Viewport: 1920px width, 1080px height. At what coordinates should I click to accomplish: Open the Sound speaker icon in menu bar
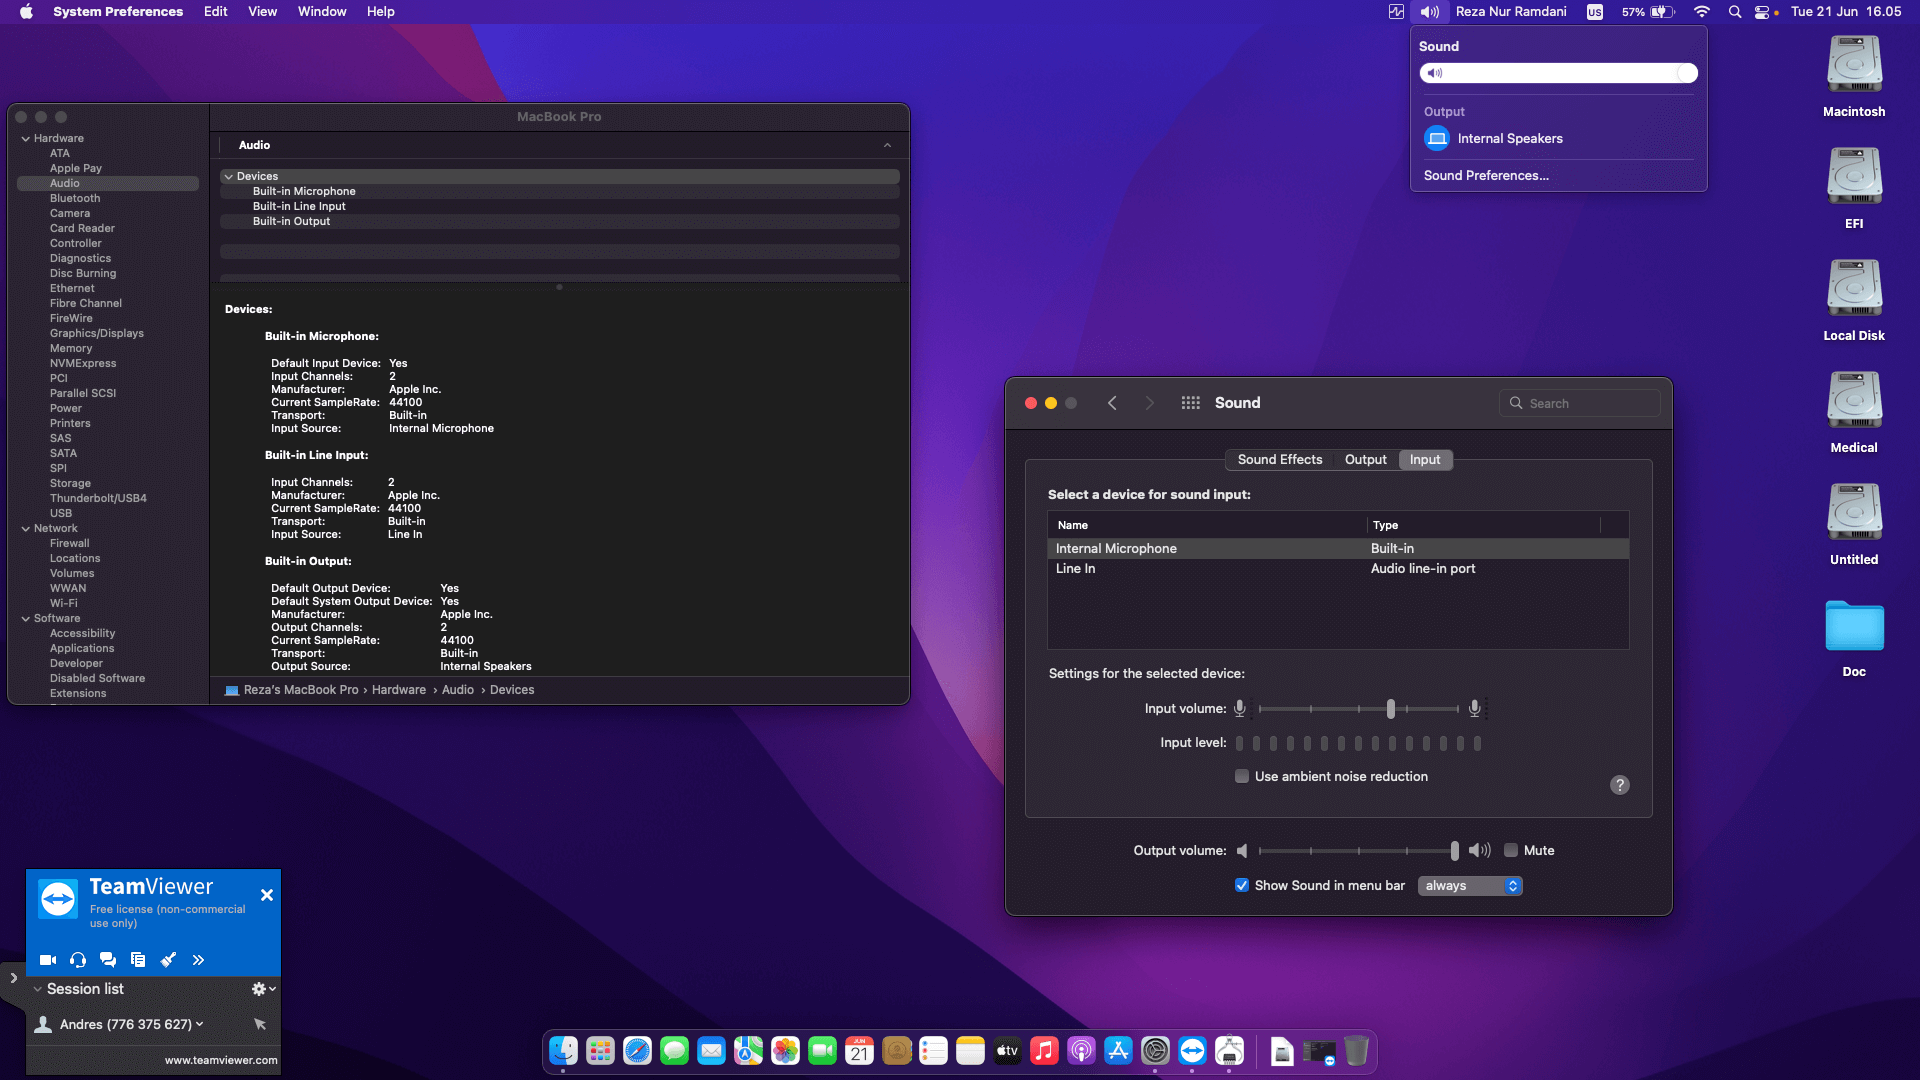tap(1429, 11)
